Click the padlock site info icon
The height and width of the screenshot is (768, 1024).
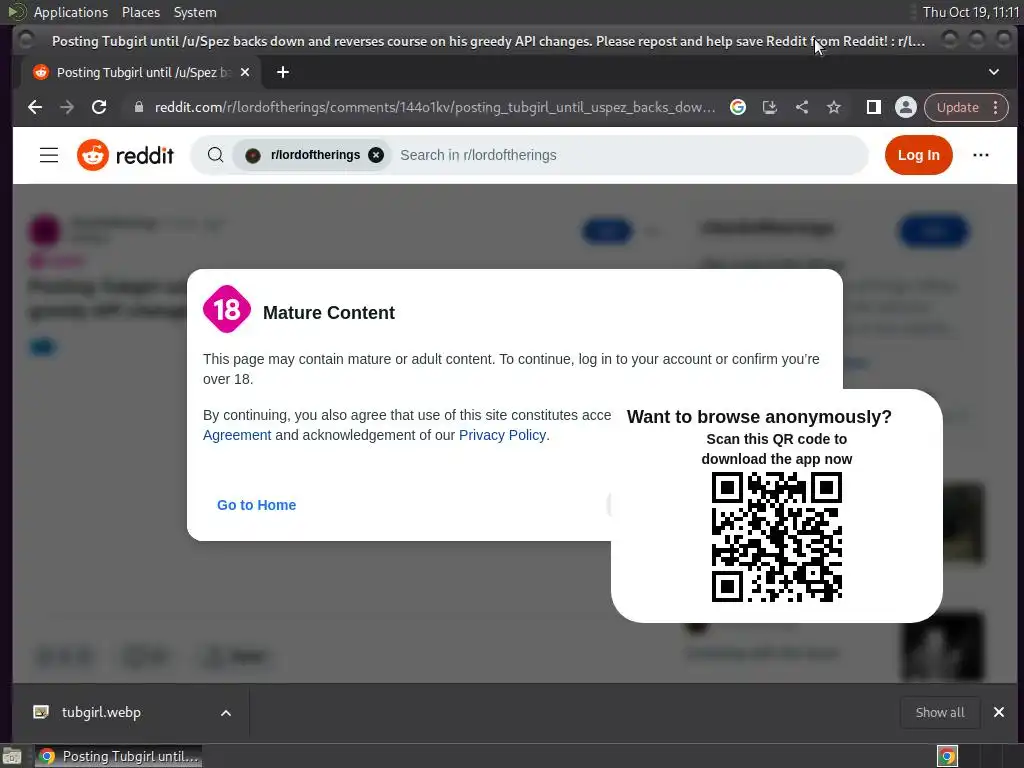point(138,107)
